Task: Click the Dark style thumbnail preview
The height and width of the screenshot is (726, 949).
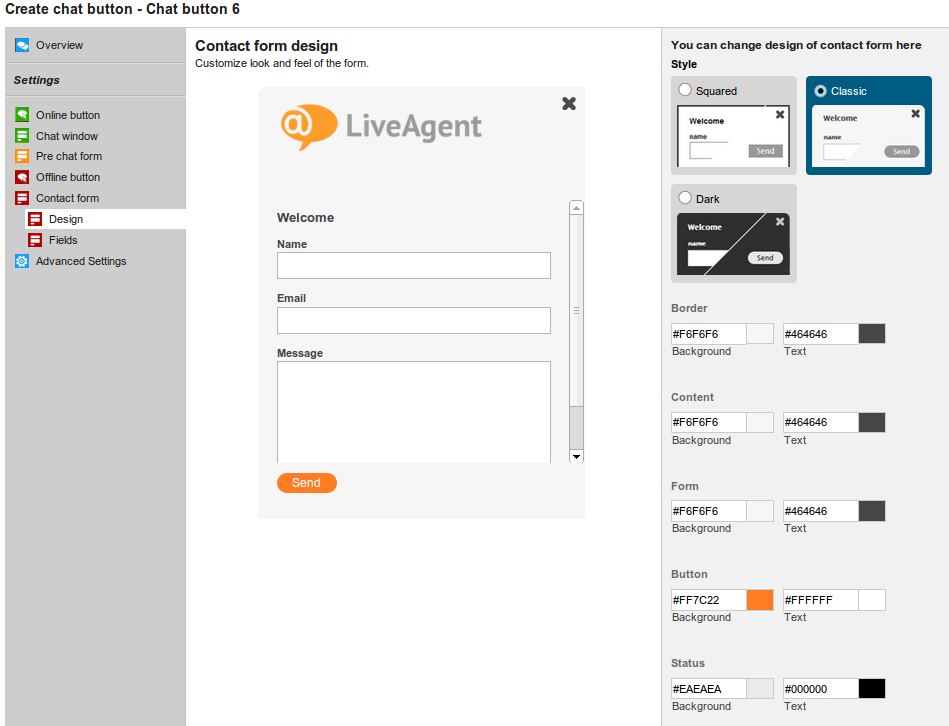Action: (734, 244)
